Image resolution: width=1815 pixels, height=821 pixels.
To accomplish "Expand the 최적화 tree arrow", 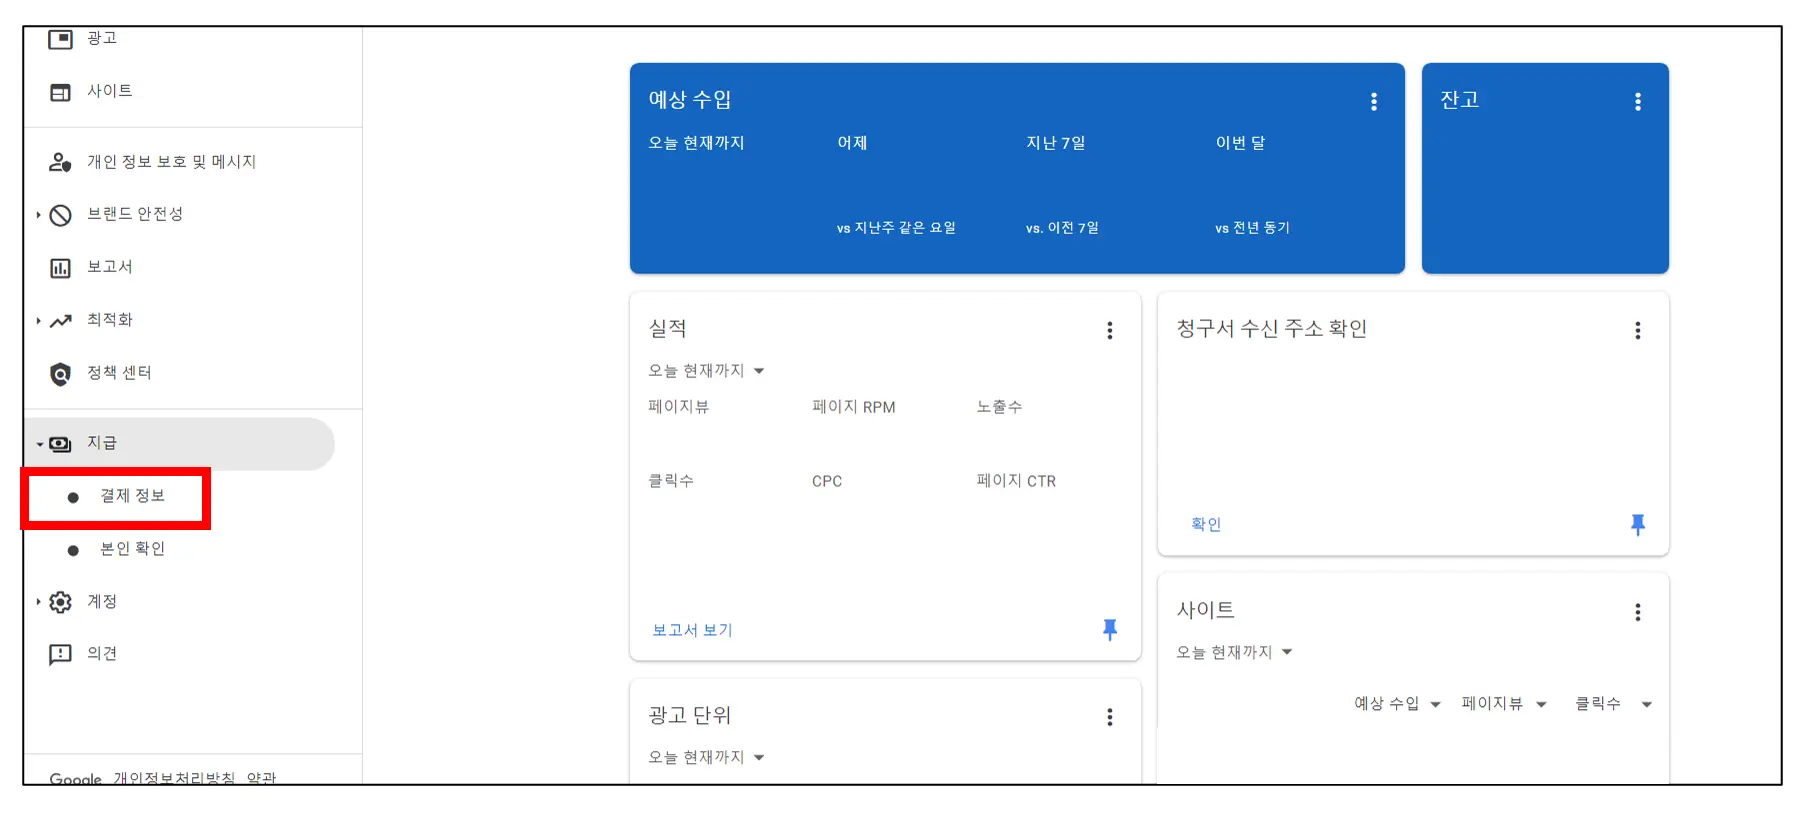I will 38,321.
